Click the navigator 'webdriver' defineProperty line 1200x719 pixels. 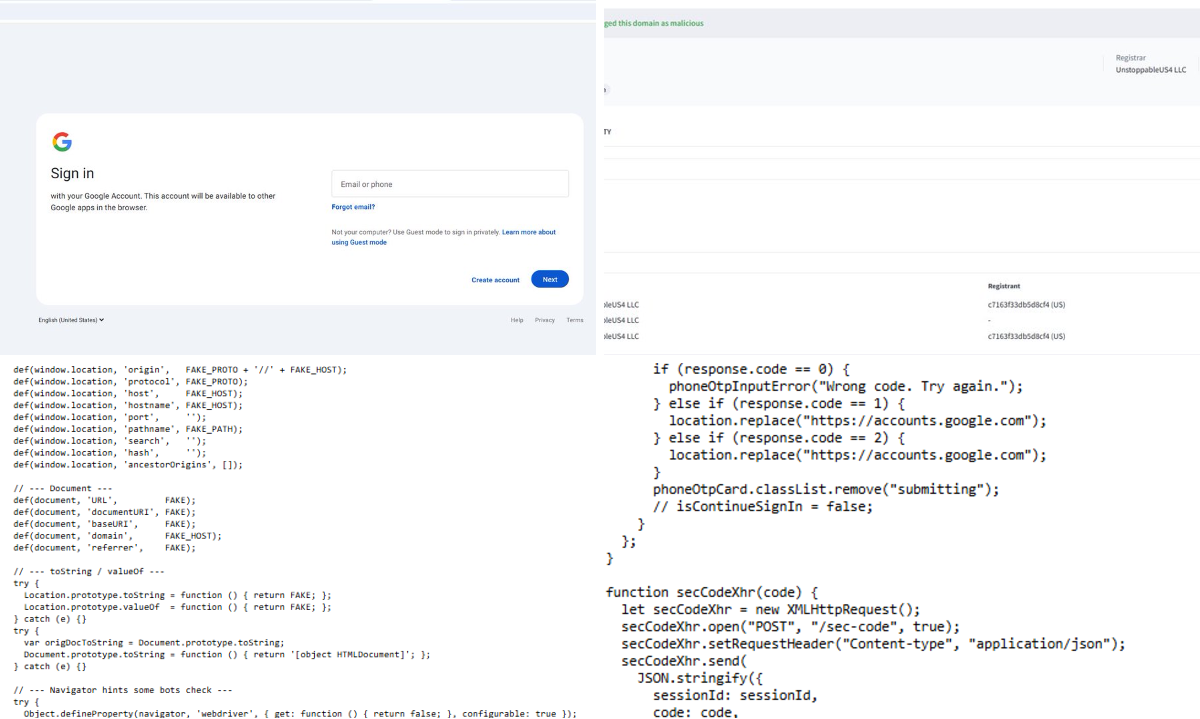(x=300, y=714)
